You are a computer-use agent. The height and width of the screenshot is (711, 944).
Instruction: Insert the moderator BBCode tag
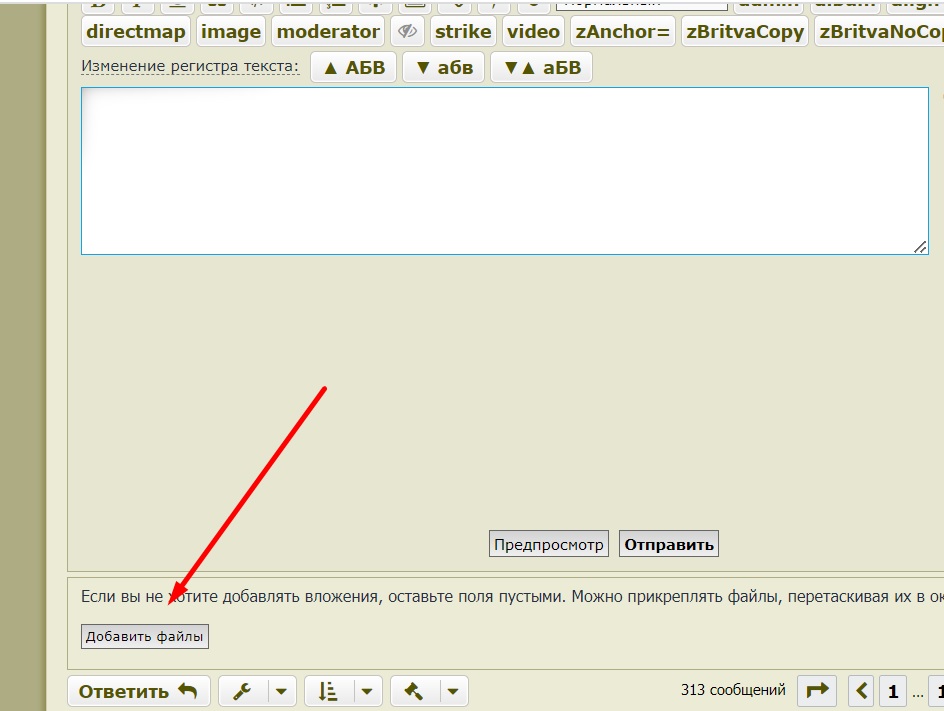pyautogui.click(x=328, y=32)
